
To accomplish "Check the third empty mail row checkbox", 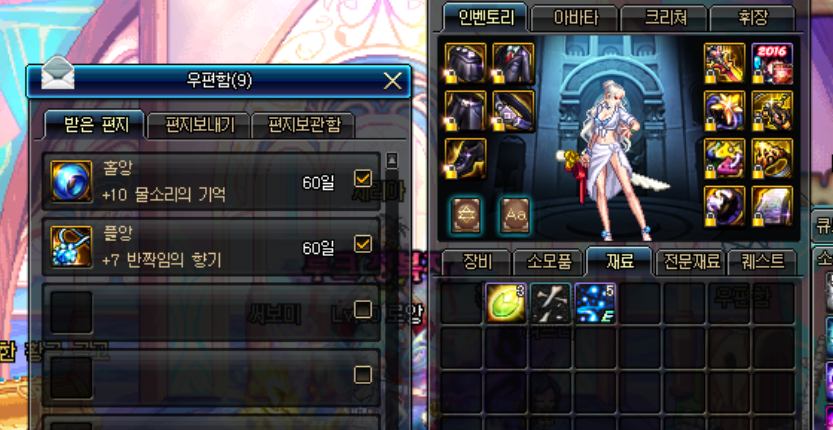I will [363, 309].
